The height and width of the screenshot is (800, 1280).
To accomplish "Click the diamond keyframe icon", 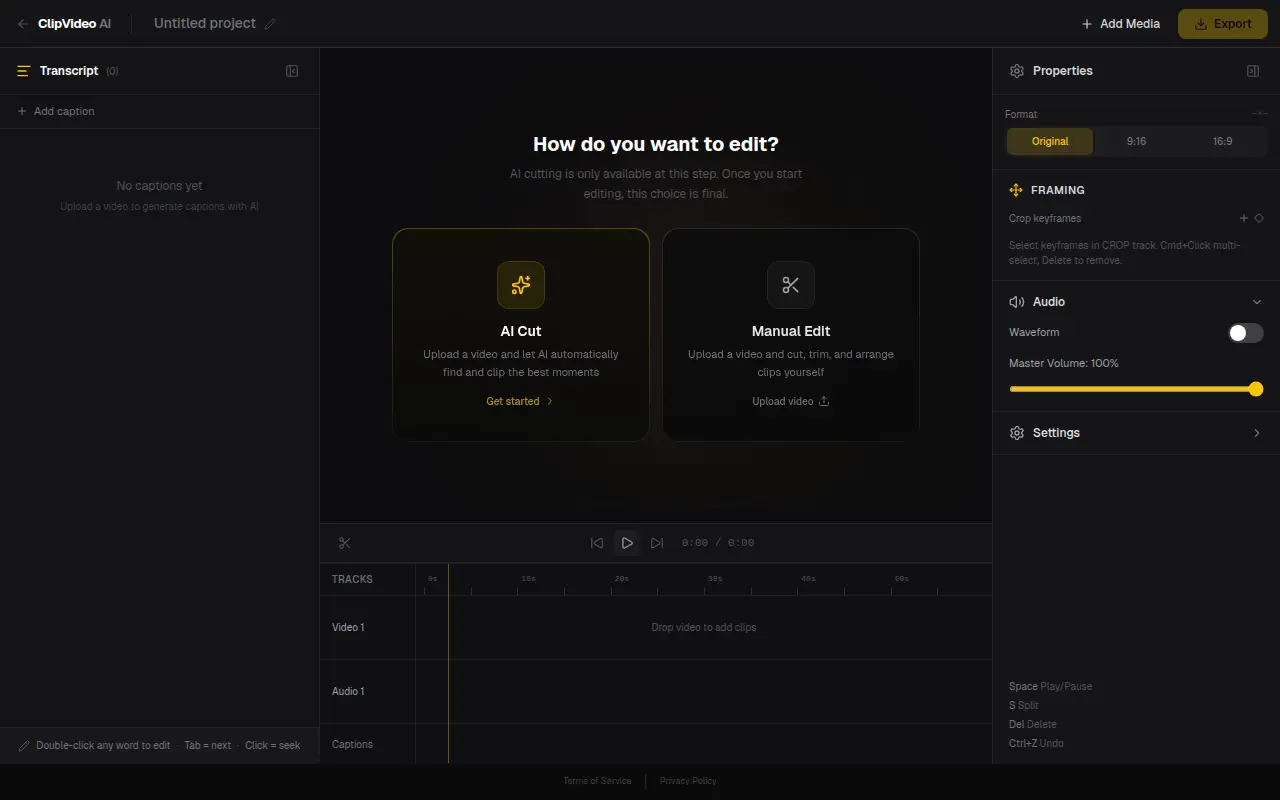I will pos(1259,218).
